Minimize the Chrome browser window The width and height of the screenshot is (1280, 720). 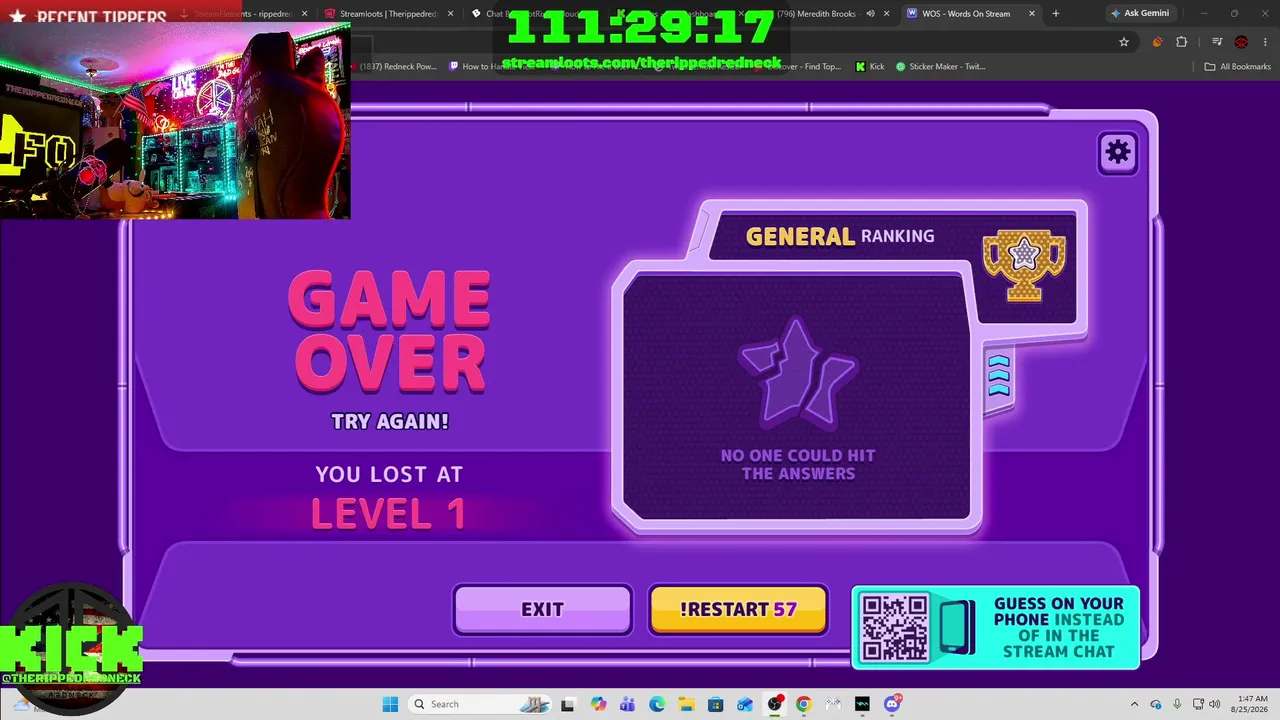tap(1206, 14)
